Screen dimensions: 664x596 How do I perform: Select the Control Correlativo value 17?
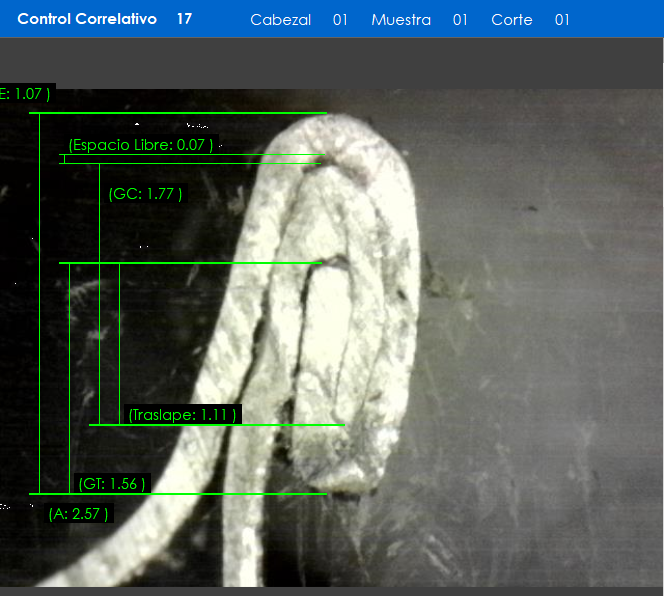(184, 19)
